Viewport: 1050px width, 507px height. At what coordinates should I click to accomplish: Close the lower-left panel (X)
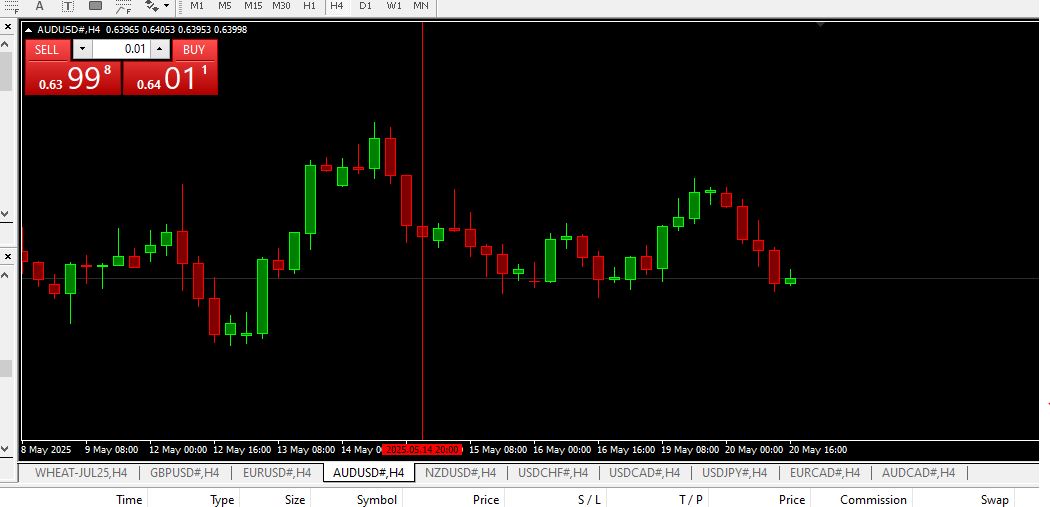[x=7, y=256]
